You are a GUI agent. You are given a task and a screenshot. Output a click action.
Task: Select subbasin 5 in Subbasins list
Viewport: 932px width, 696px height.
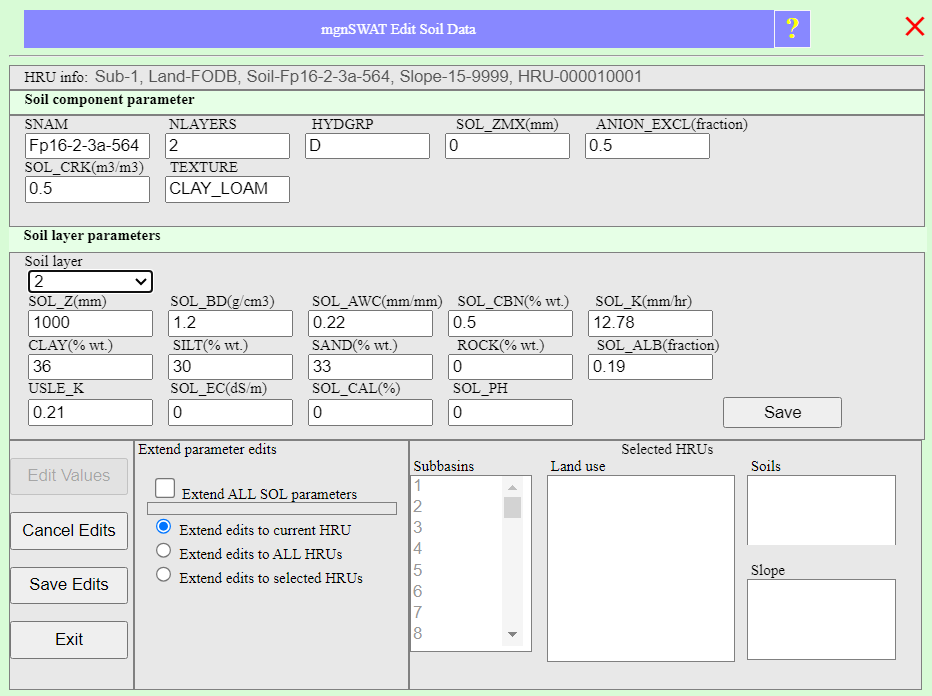point(456,570)
